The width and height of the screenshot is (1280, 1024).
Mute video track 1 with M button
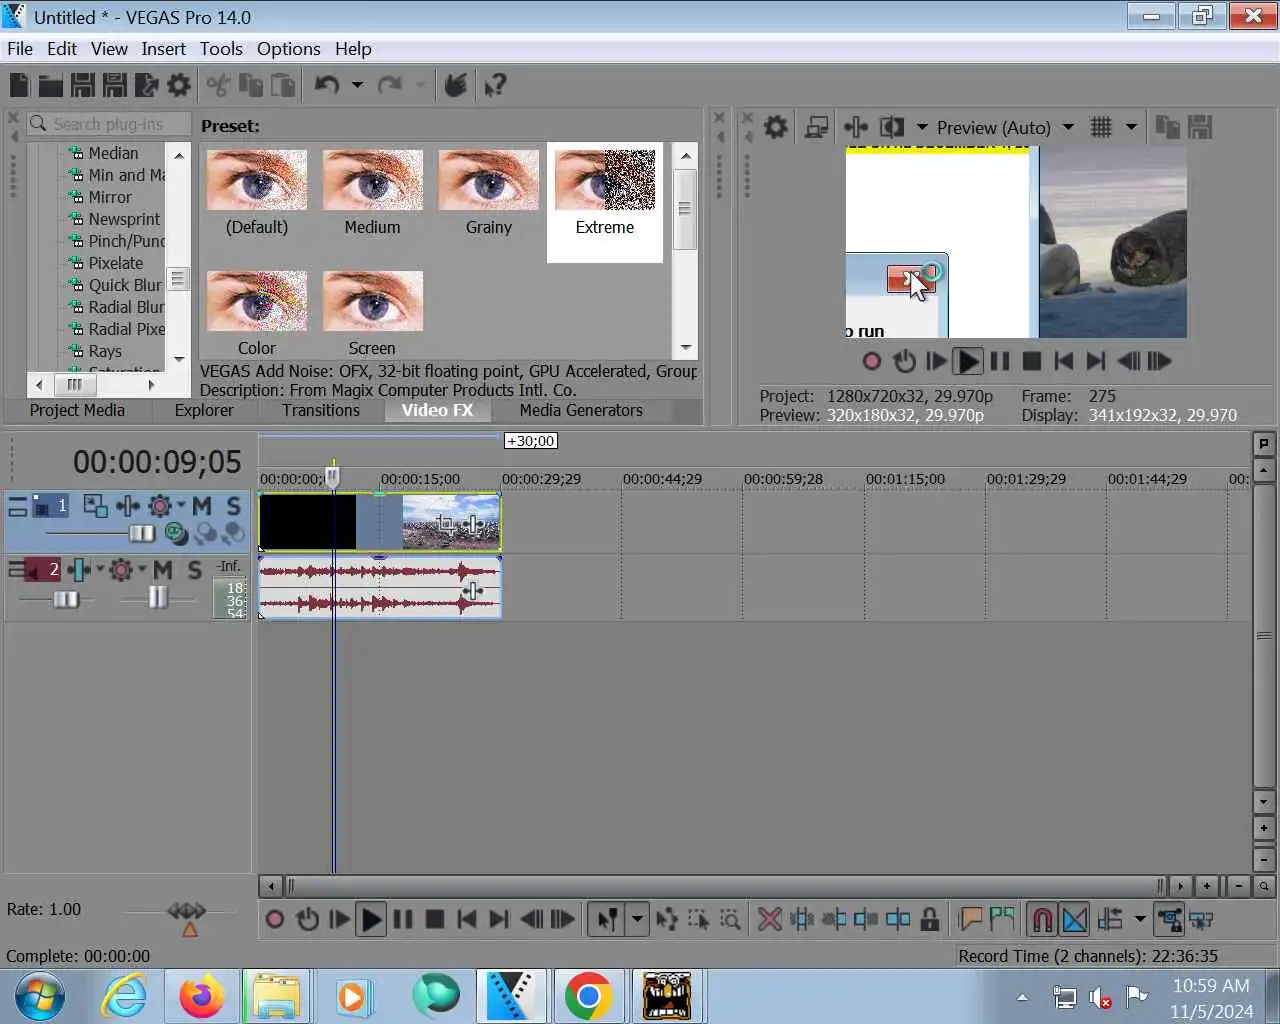coord(201,506)
